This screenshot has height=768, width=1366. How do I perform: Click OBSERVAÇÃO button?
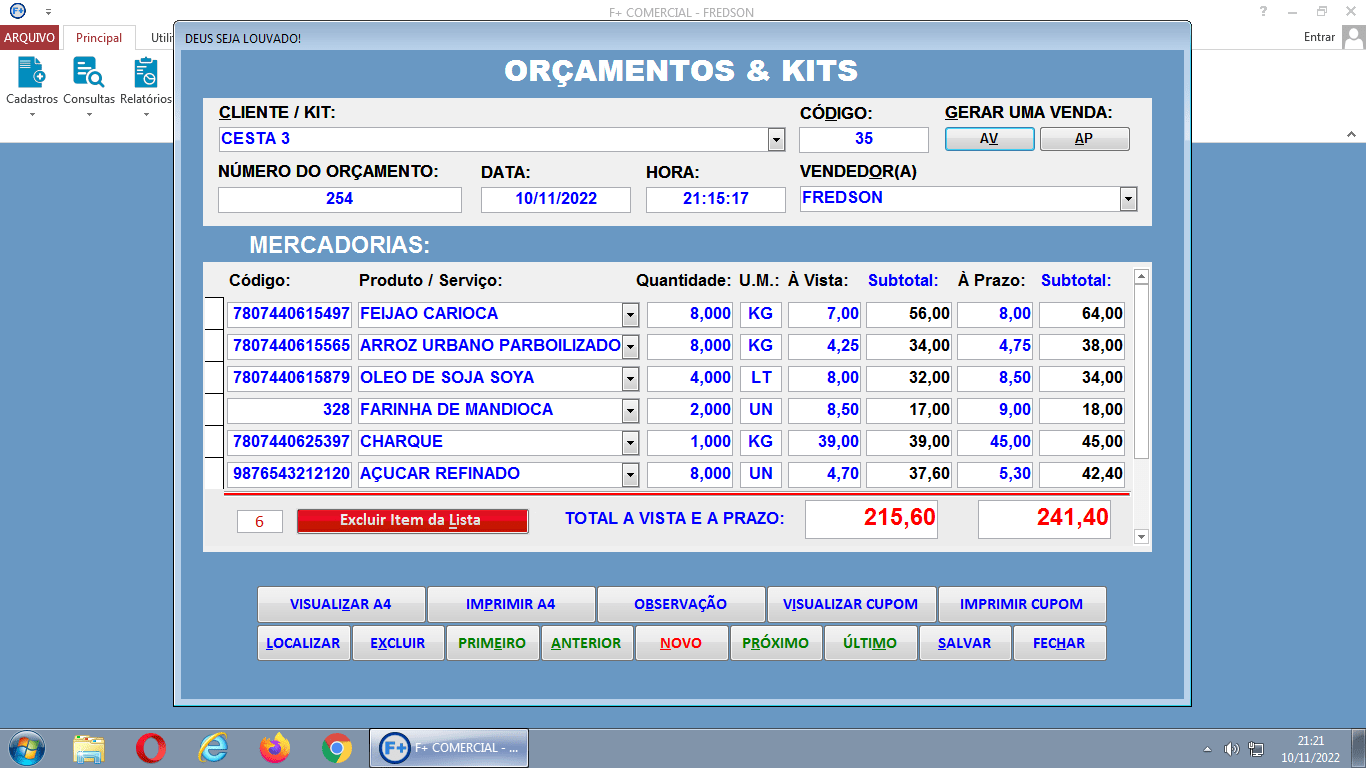(x=681, y=605)
